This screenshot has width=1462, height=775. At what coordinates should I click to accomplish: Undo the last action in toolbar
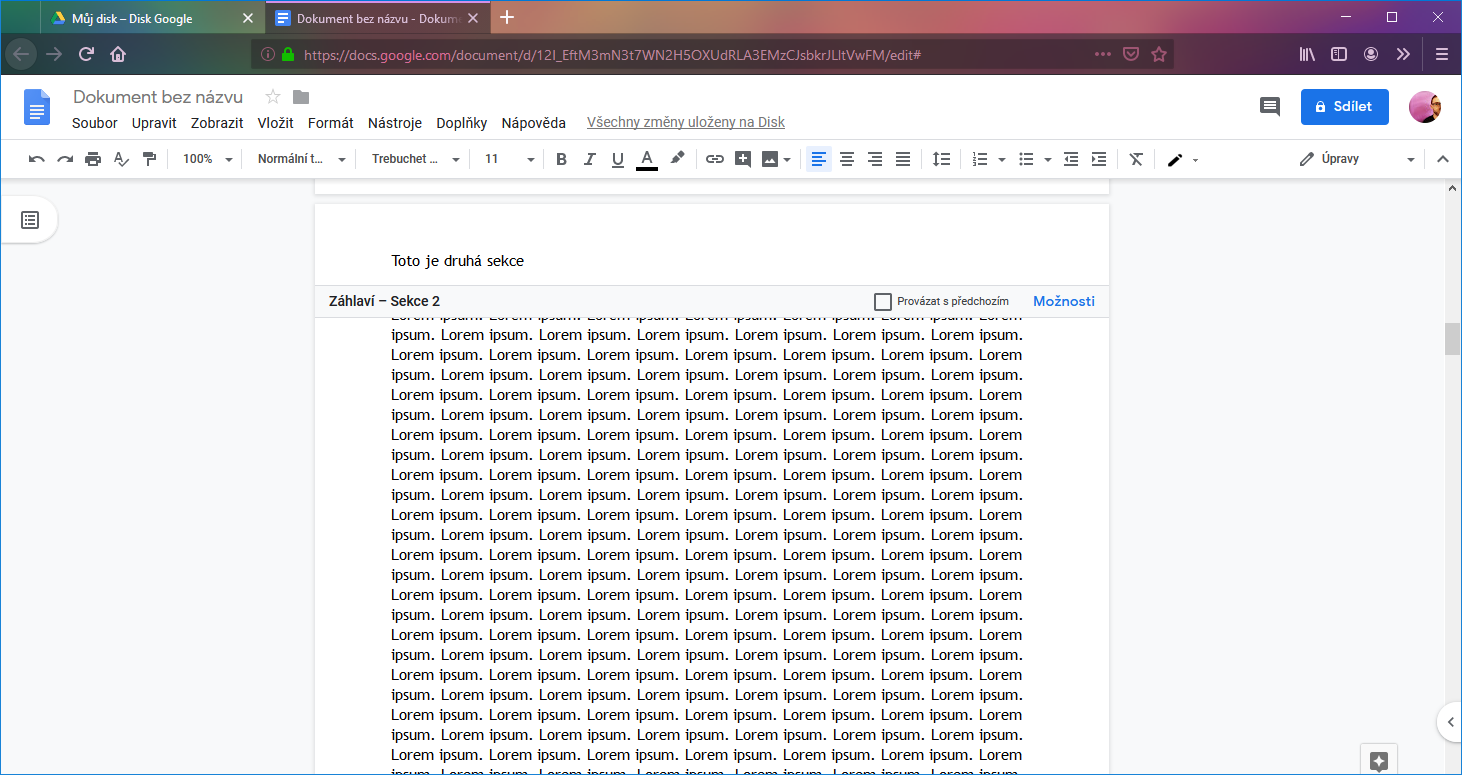[37, 159]
